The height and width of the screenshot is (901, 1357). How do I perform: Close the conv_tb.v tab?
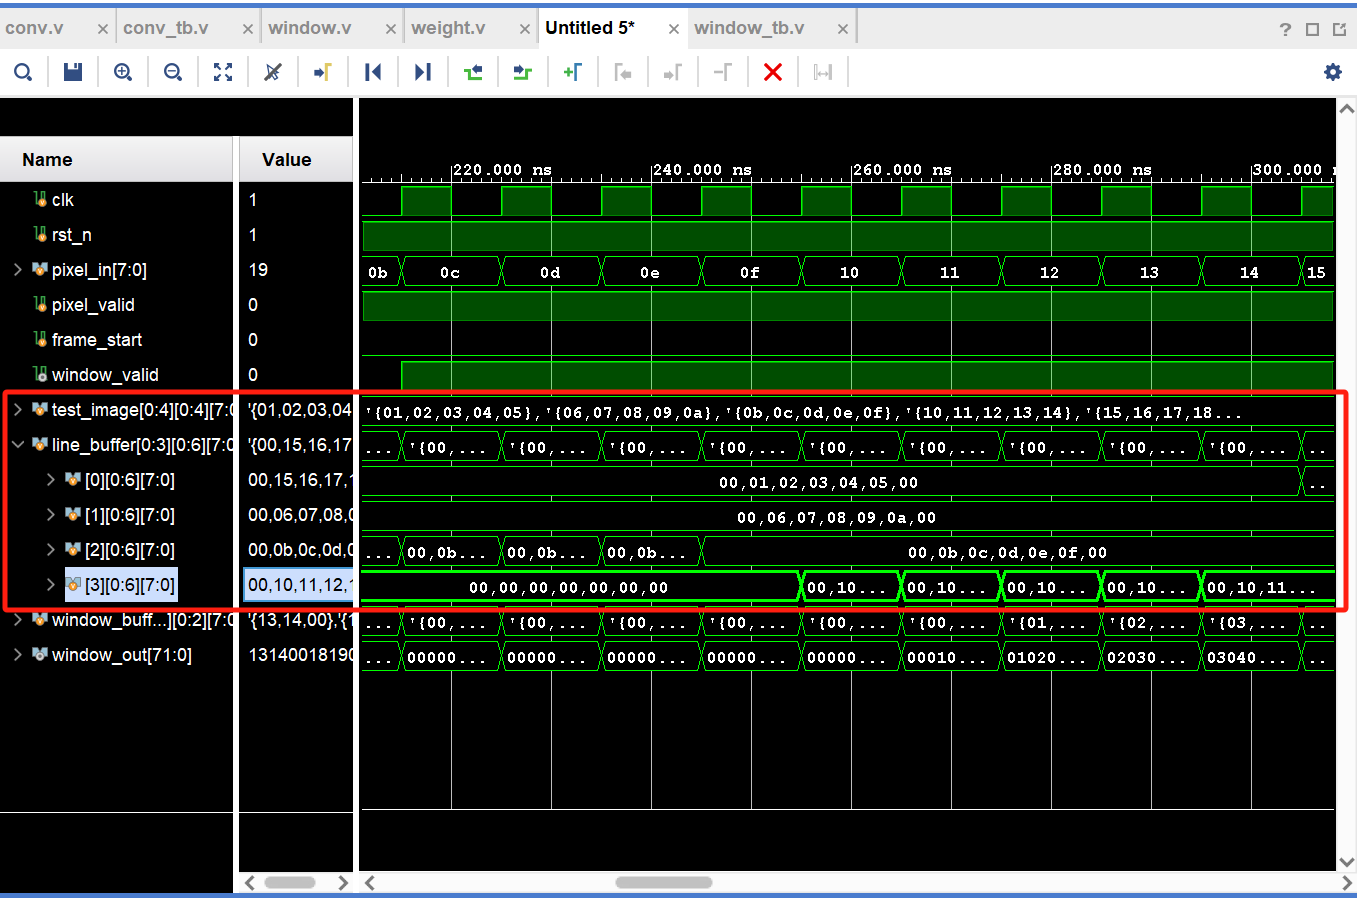pyautogui.click(x=247, y=29)
